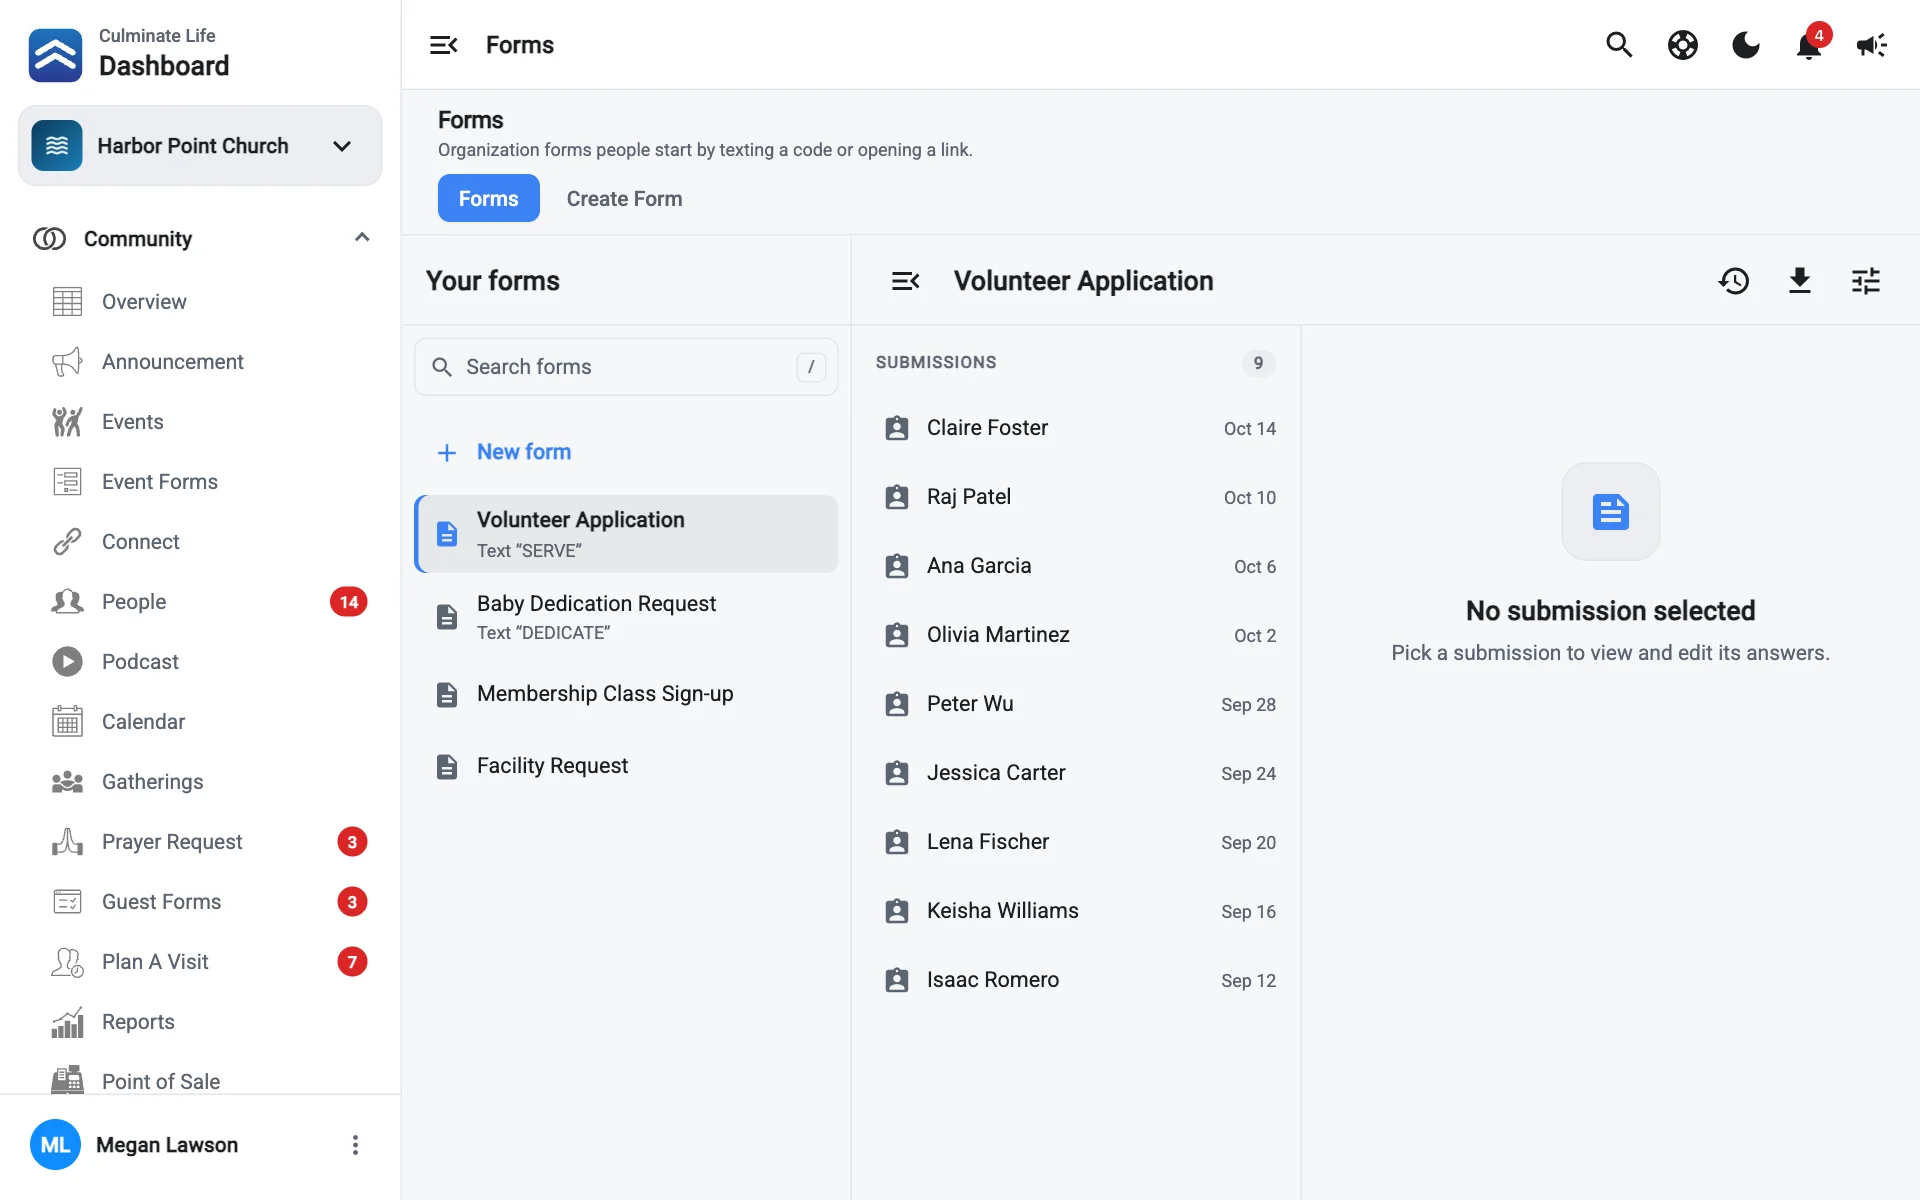This screenshot has height=1200, width=1920.
Task: Select the Volunteer Application form
Action: point(626,534)
